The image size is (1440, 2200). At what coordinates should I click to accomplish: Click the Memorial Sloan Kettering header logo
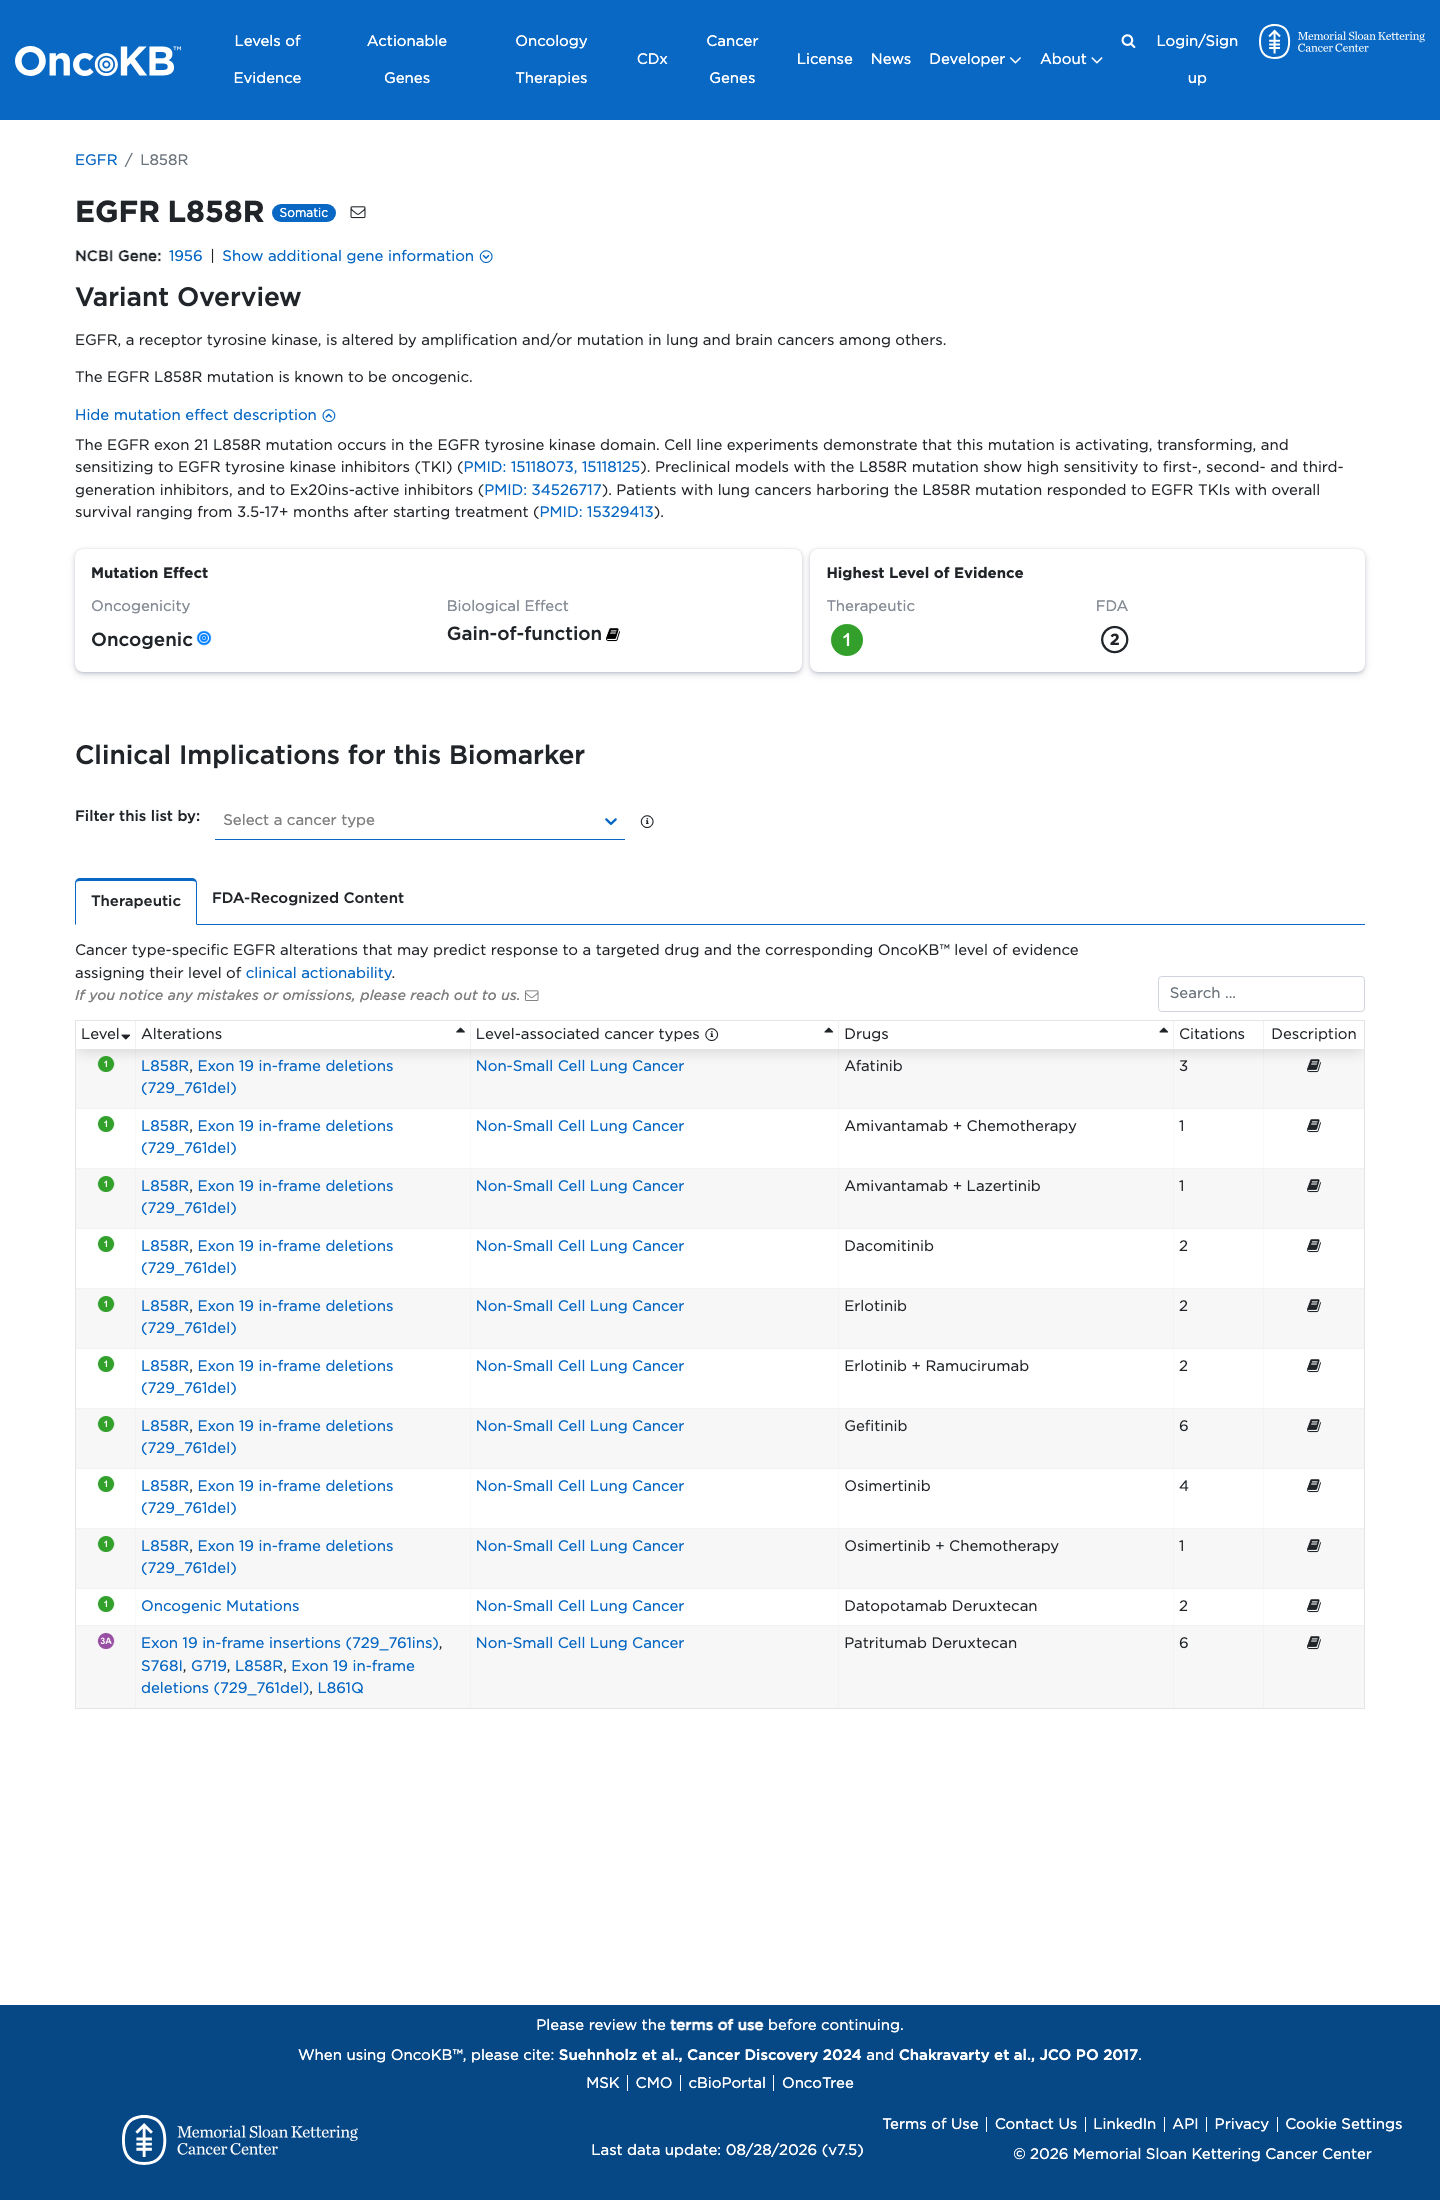[1342, 42]
